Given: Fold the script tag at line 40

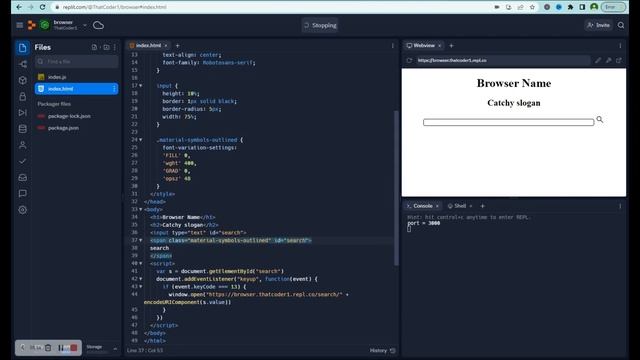Looking at the screenshot, I should [x=141, y=263].
